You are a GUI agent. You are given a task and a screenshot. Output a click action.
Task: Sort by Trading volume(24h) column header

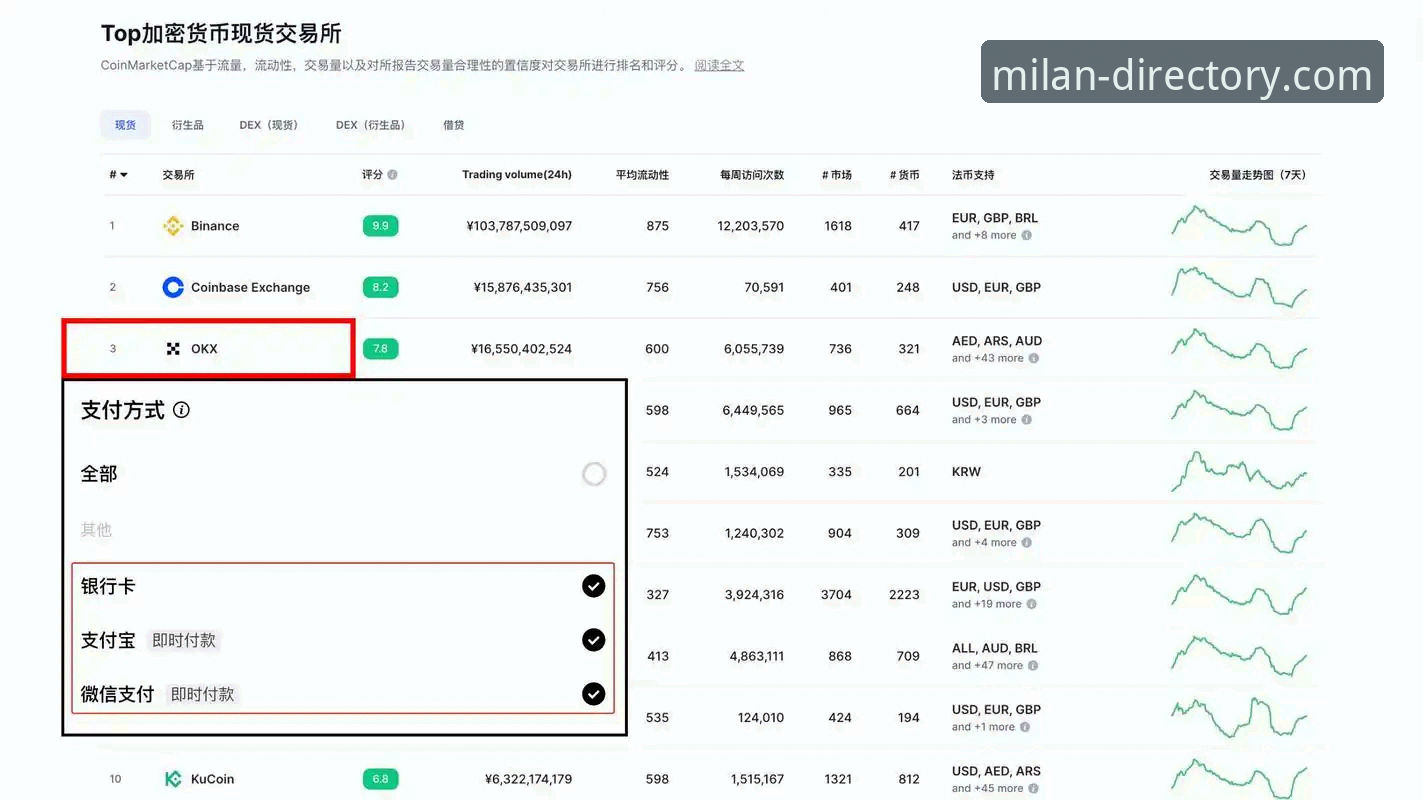[x=517, y=175]
